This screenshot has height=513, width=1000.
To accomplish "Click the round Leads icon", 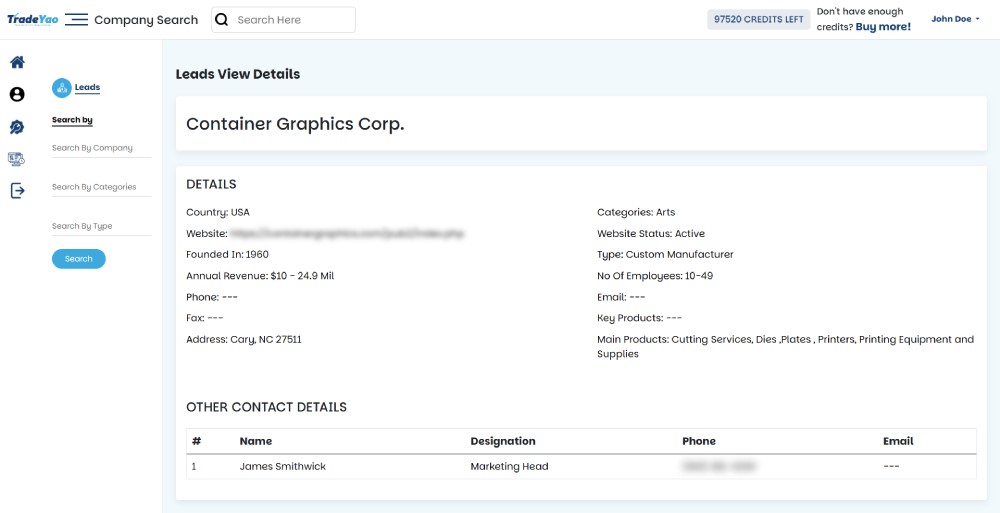I will 61,88.
